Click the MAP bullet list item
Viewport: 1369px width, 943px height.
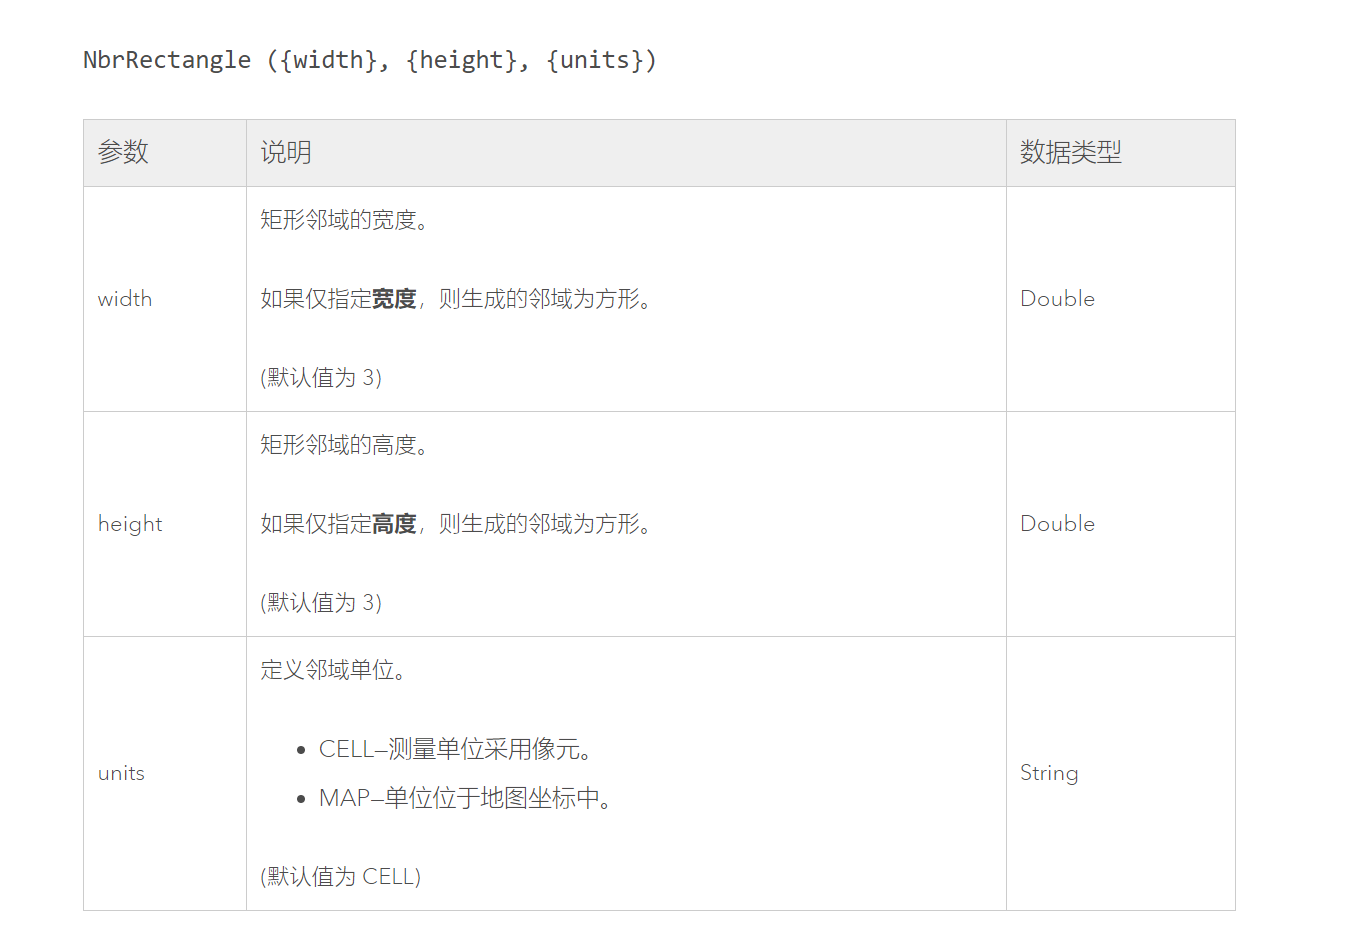(466, 798)
